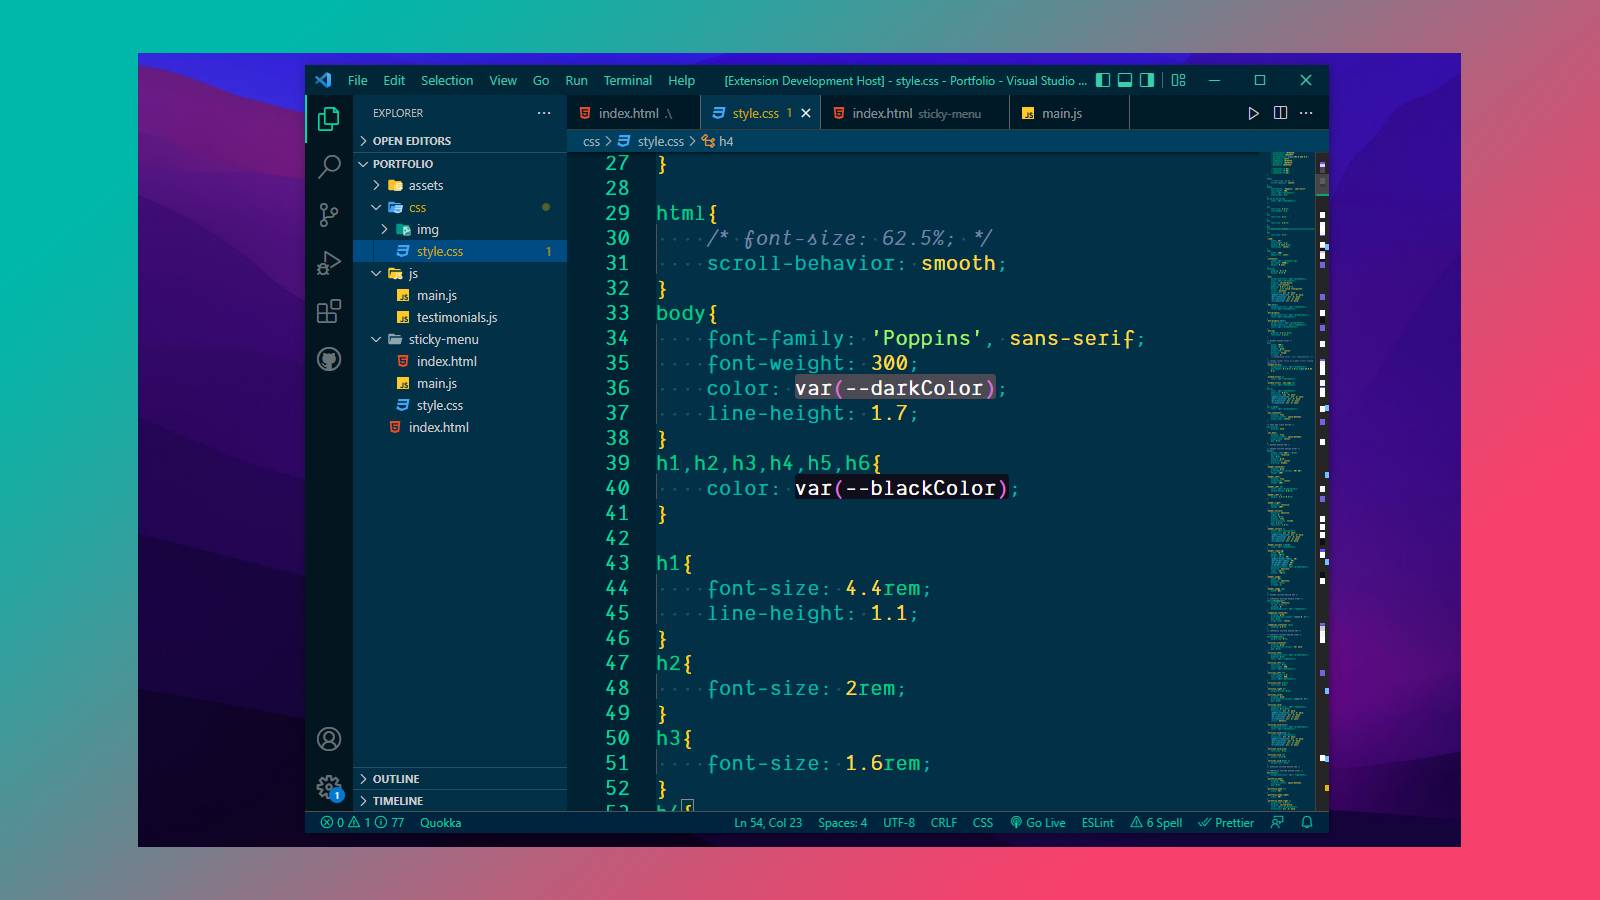1600x900 pixels.
Task: Open editor more actions ellipsis
Action: [x=1306, y=113]
